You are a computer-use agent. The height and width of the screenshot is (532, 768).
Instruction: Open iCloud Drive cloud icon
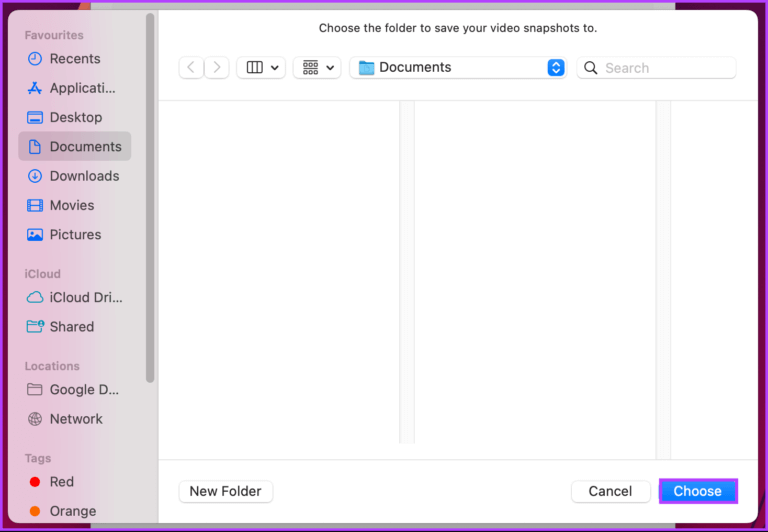(x=35, y=297)
